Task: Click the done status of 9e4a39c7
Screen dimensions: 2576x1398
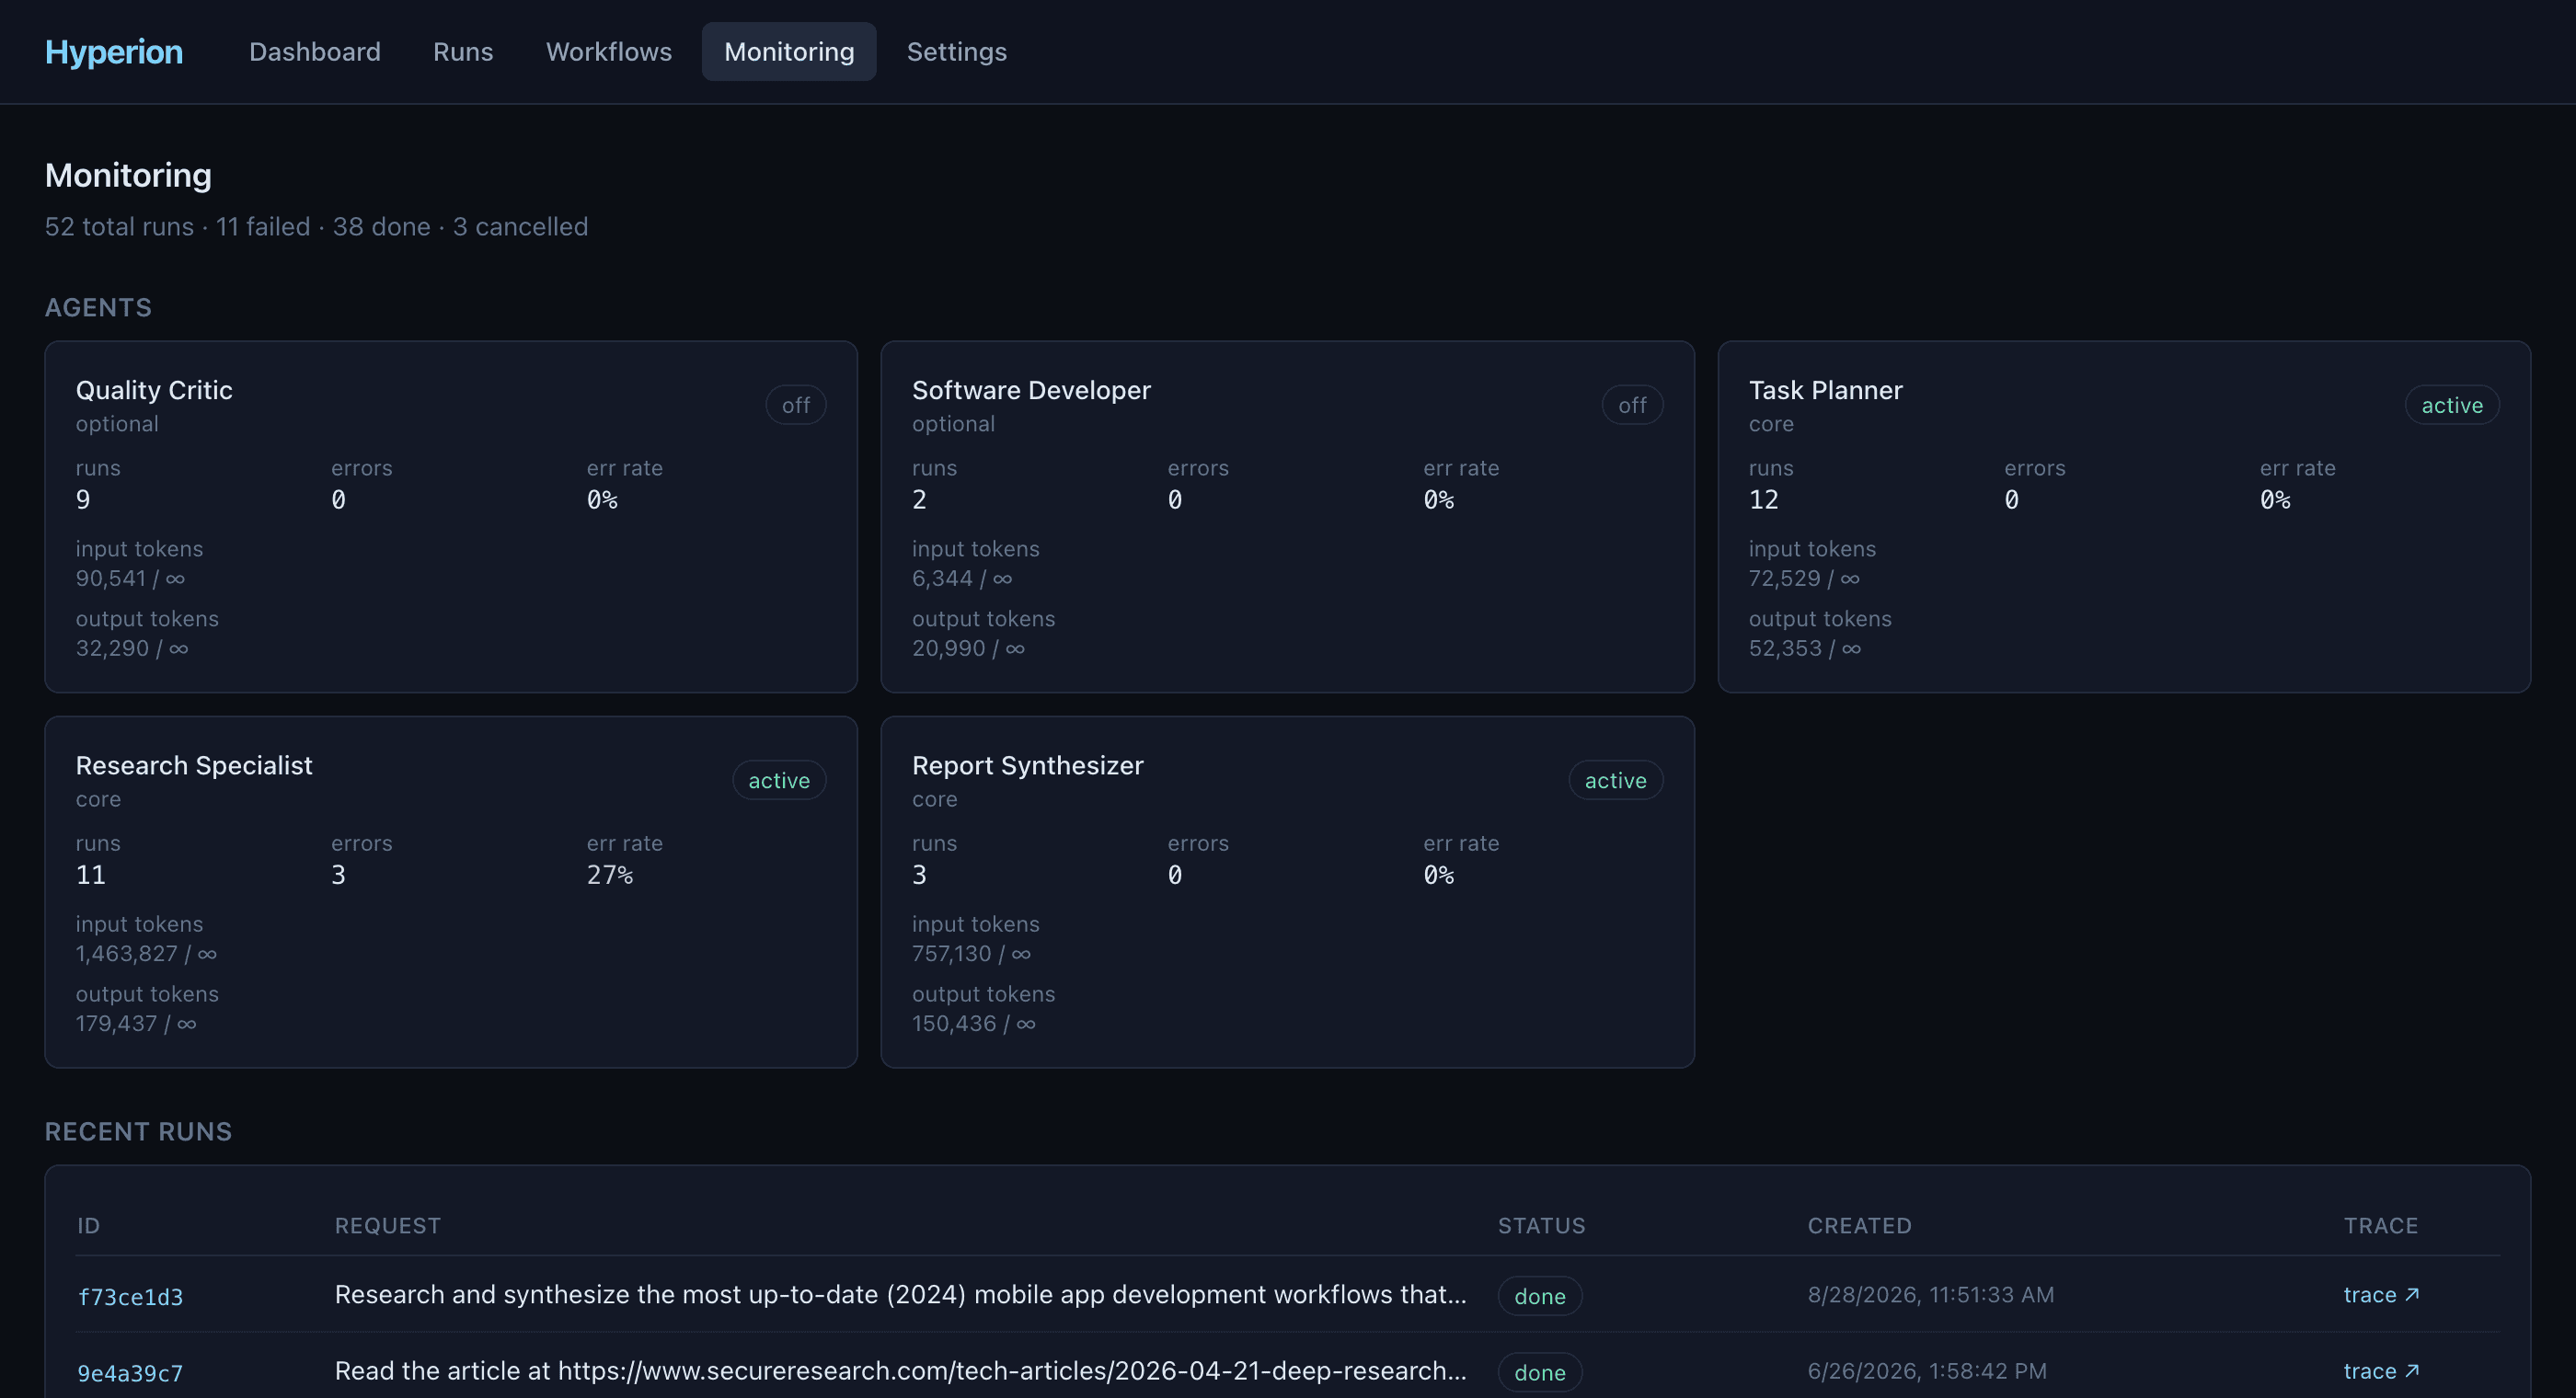Action: coord(1540,1372)
